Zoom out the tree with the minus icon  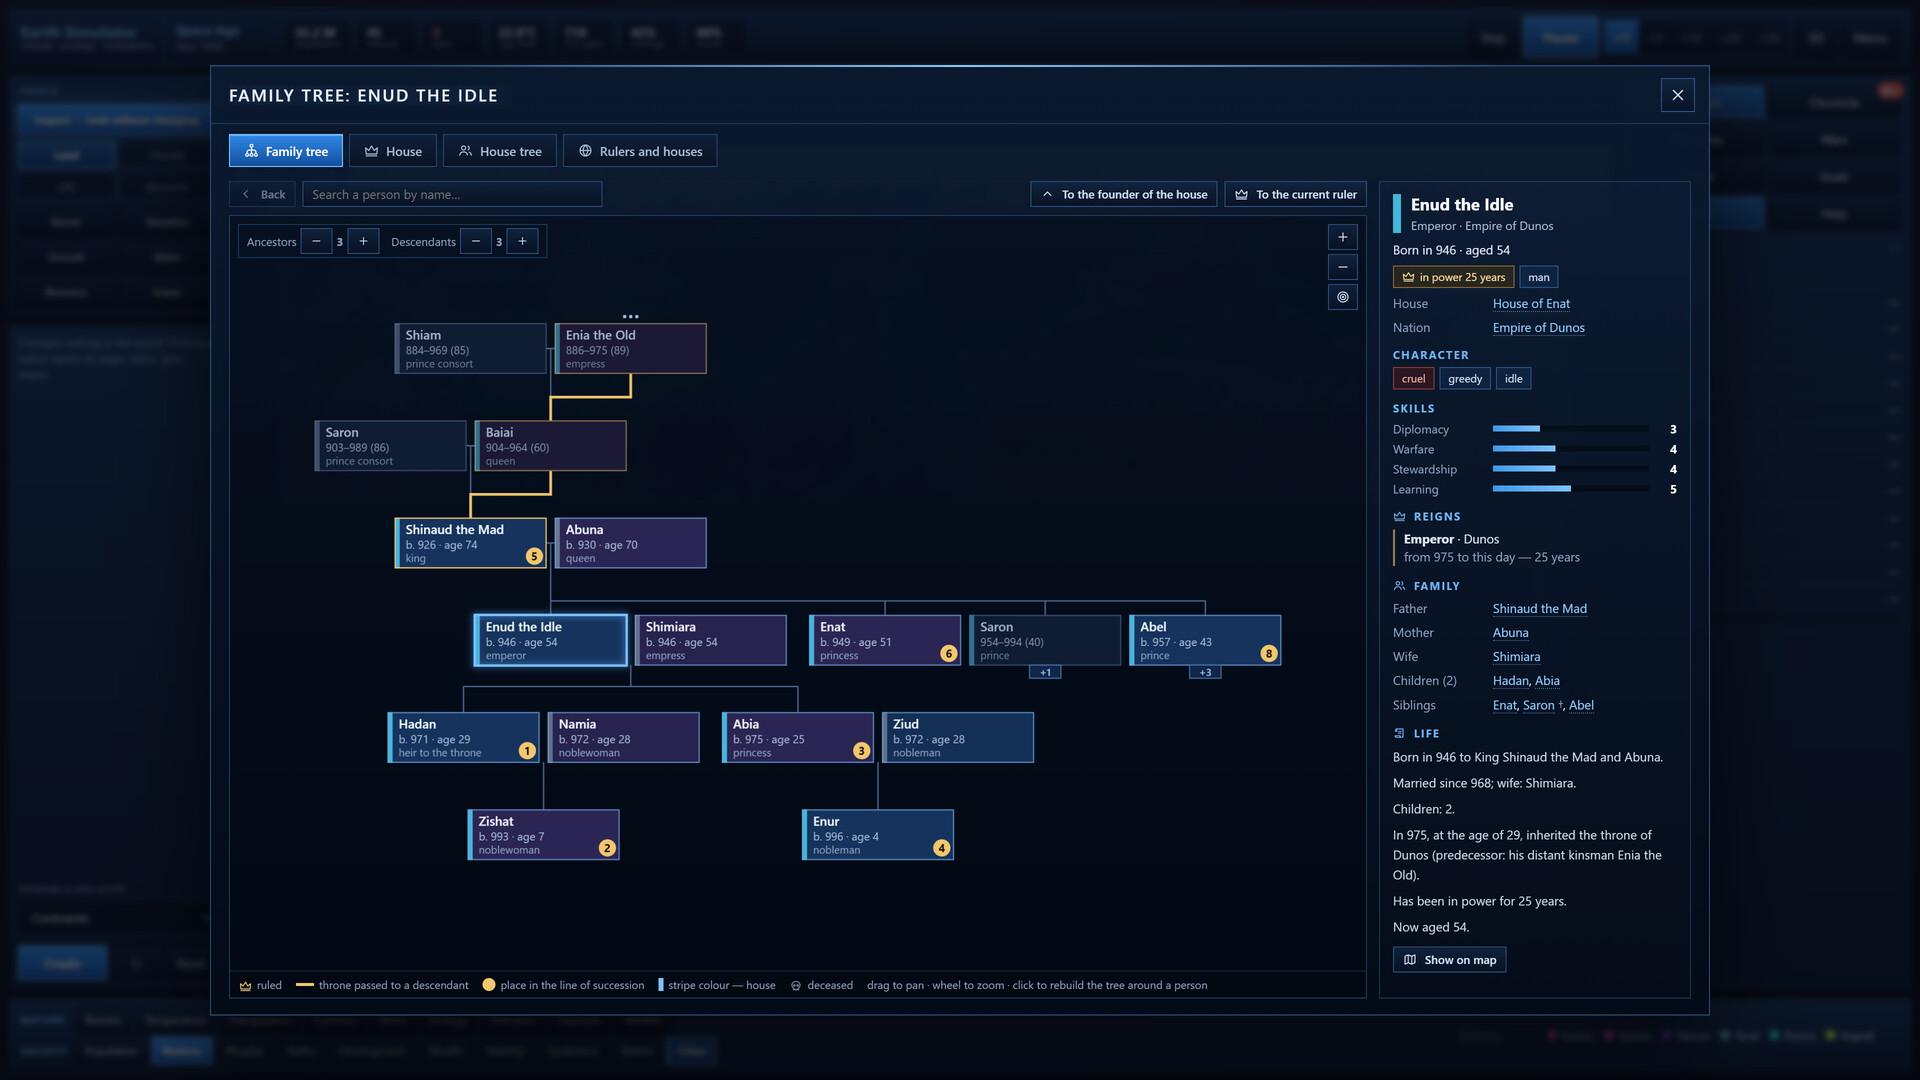point(1342,267)
